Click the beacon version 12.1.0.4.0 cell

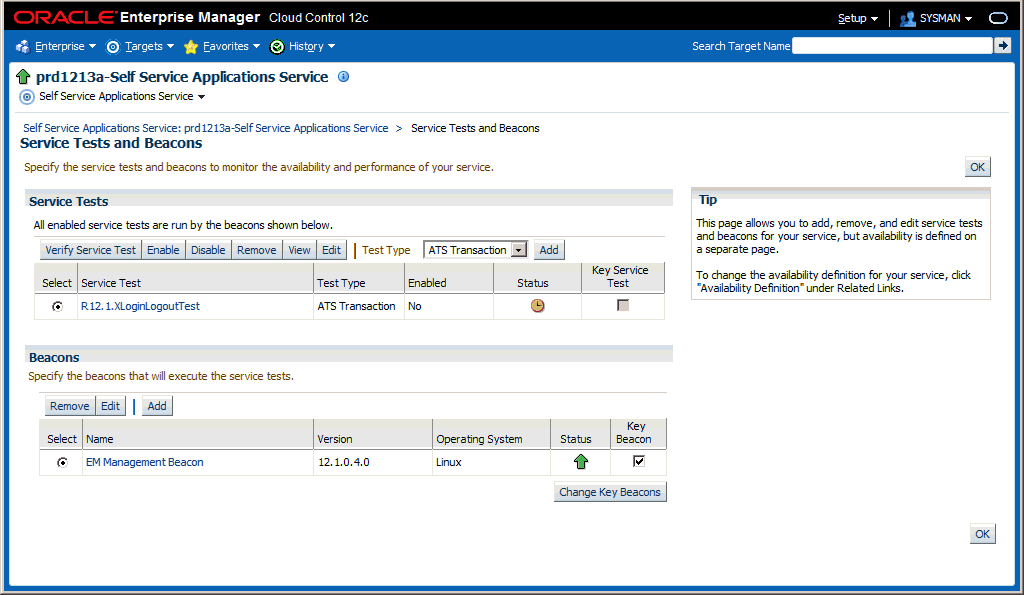point(373,462)
